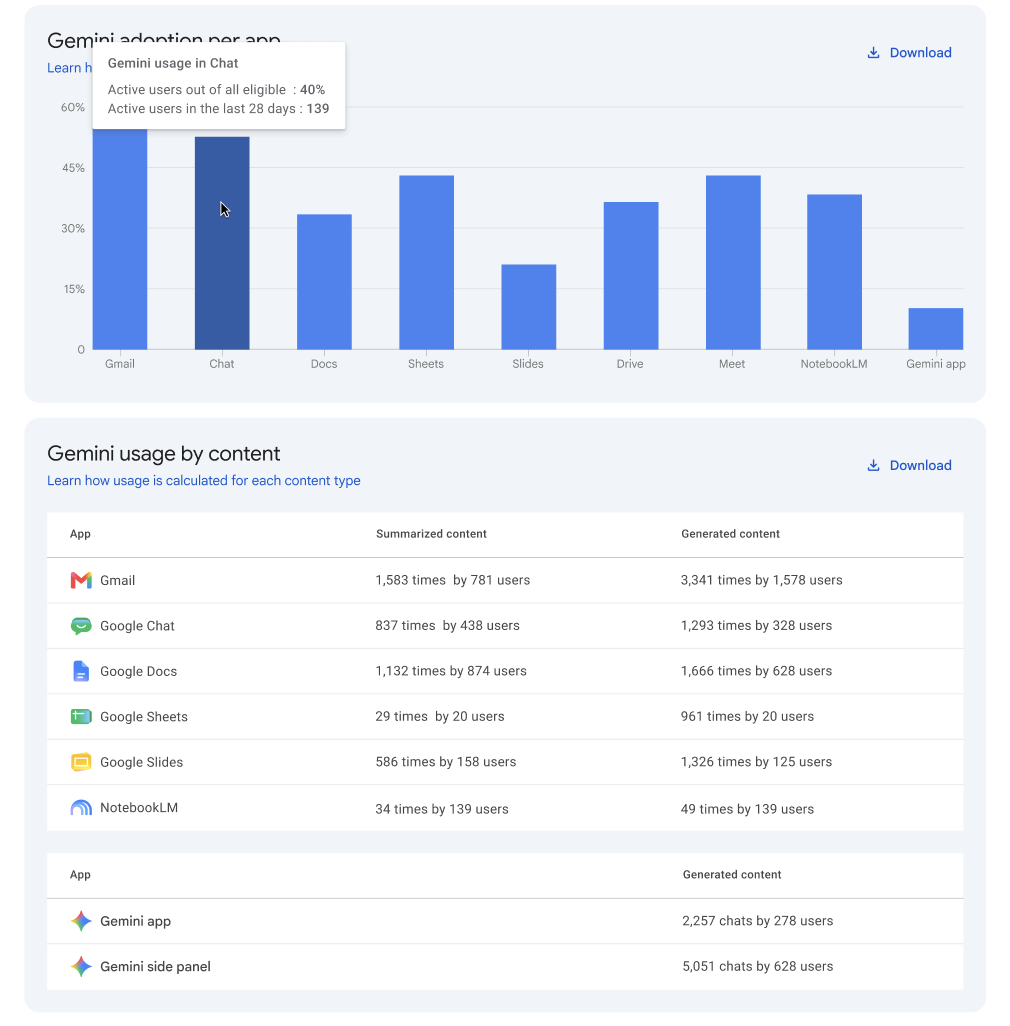Click the Google Chat icon in table
Viewport: 1010px width, 1026px height.
pyautogui.click(x=81, y=626)
